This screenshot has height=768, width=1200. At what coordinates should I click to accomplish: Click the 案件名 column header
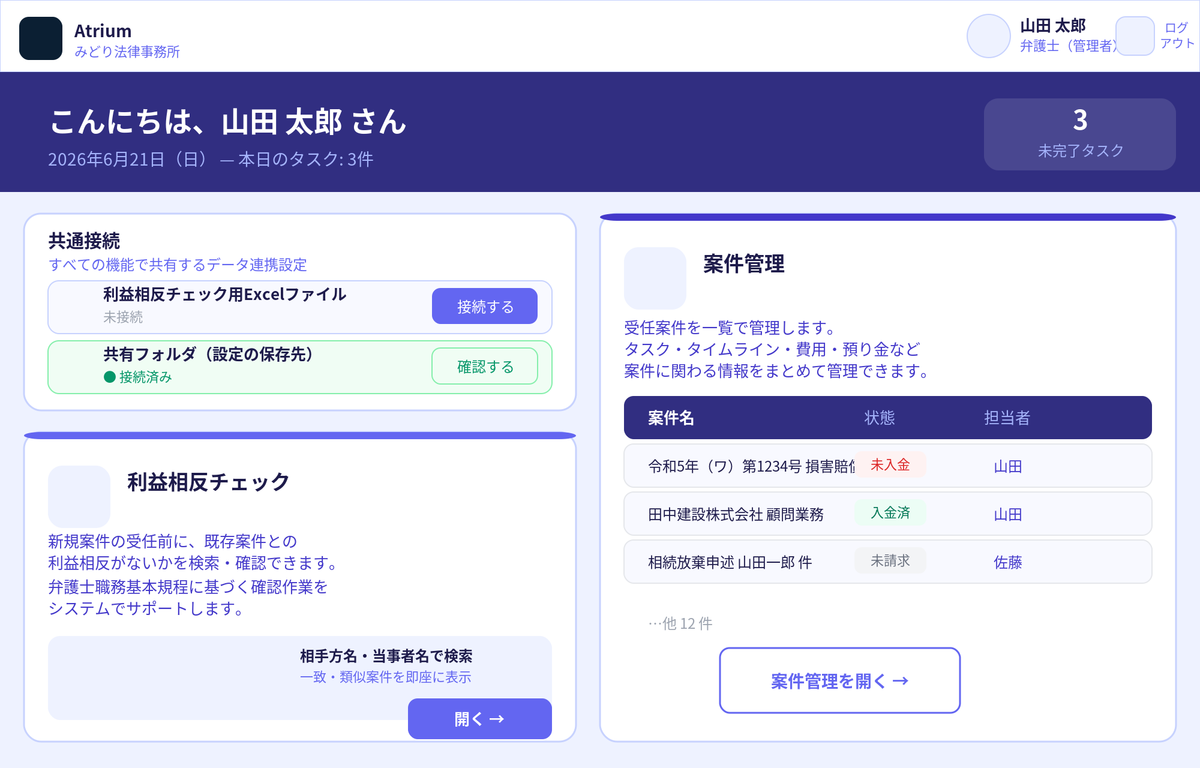[x=671, y=418]
